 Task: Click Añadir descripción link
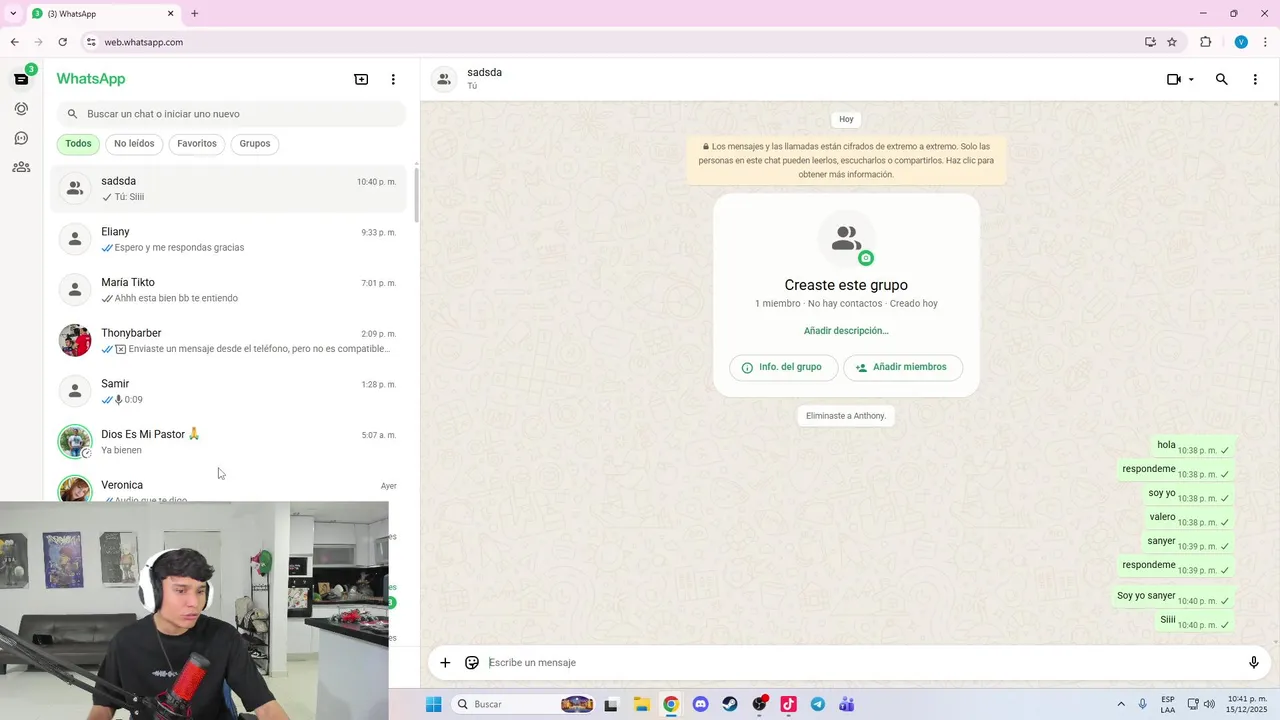click(846, 331)
